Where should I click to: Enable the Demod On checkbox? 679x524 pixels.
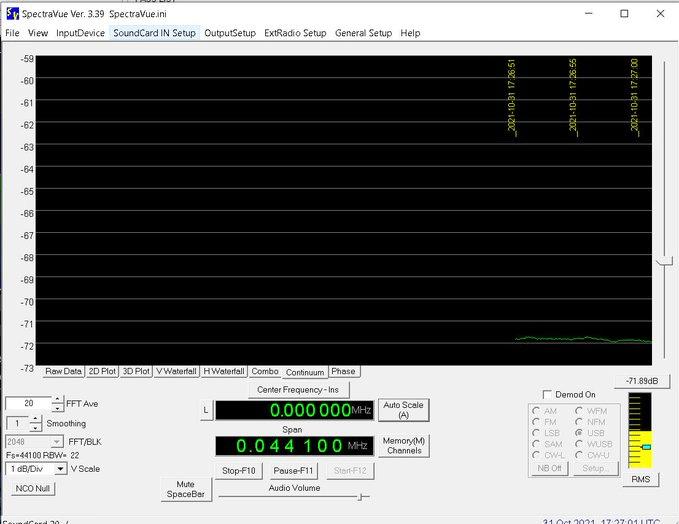click(546, 394)
